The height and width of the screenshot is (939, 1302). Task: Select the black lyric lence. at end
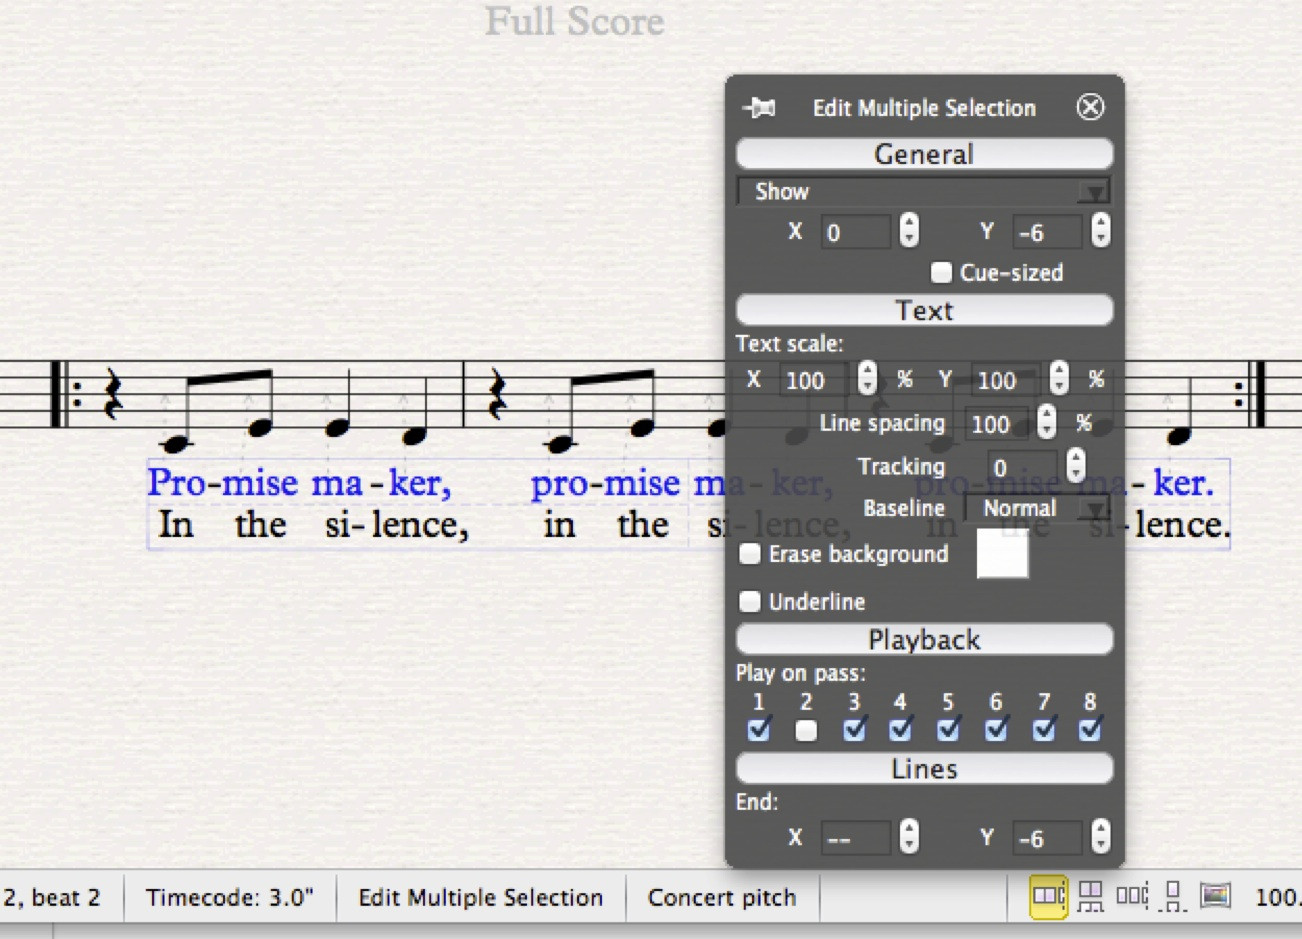1182,524
